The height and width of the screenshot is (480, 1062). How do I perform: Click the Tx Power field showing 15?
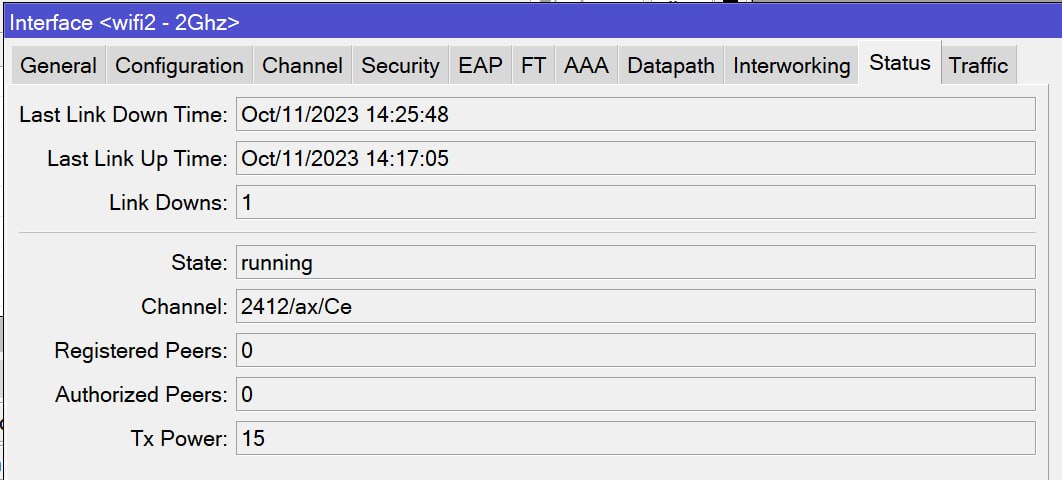point(635,438)
